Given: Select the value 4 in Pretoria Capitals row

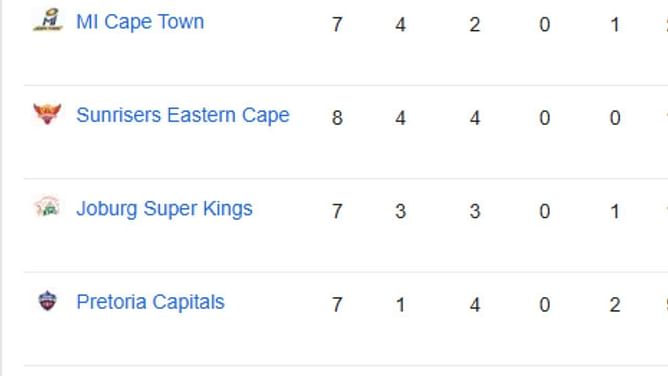Looking at the screenshot, I should (x=475, y=305).
